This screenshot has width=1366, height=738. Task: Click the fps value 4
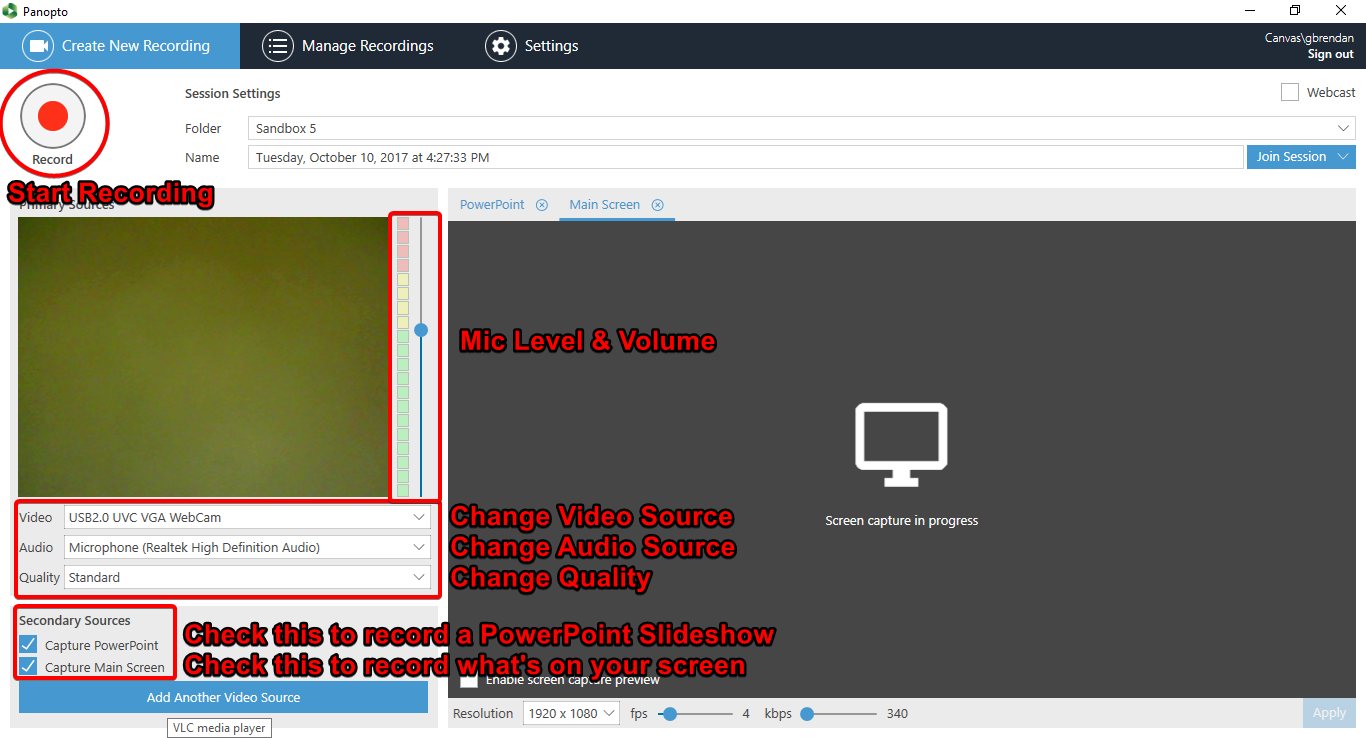tap(746, 714)
